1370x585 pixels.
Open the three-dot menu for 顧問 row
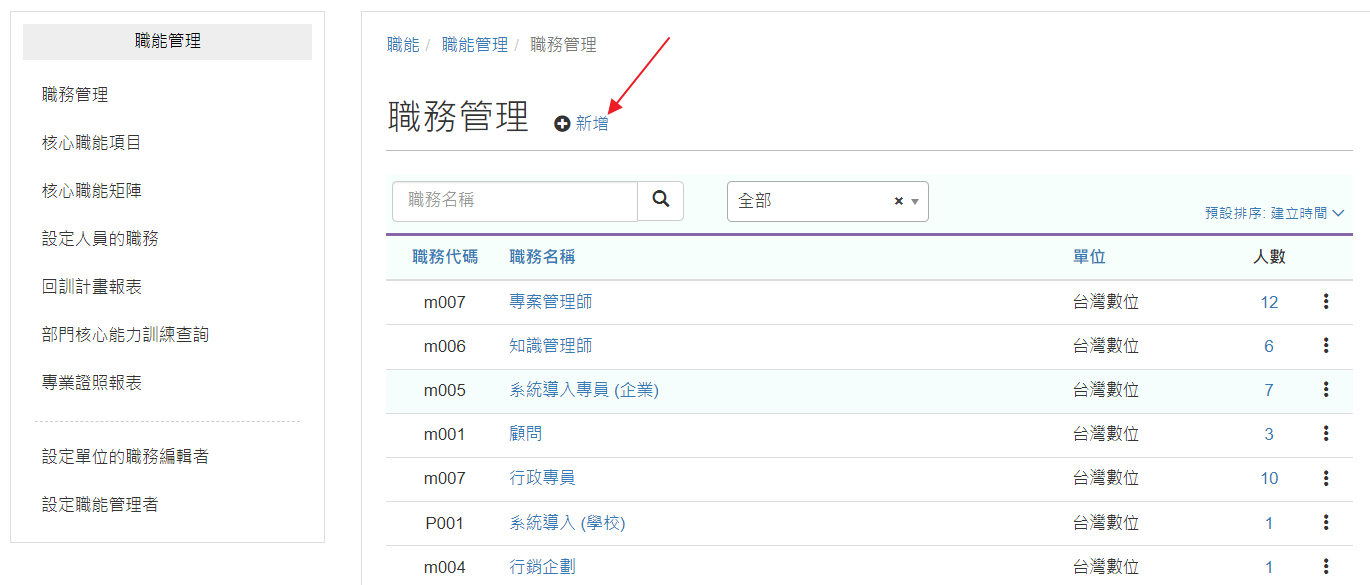point(1326,433)
